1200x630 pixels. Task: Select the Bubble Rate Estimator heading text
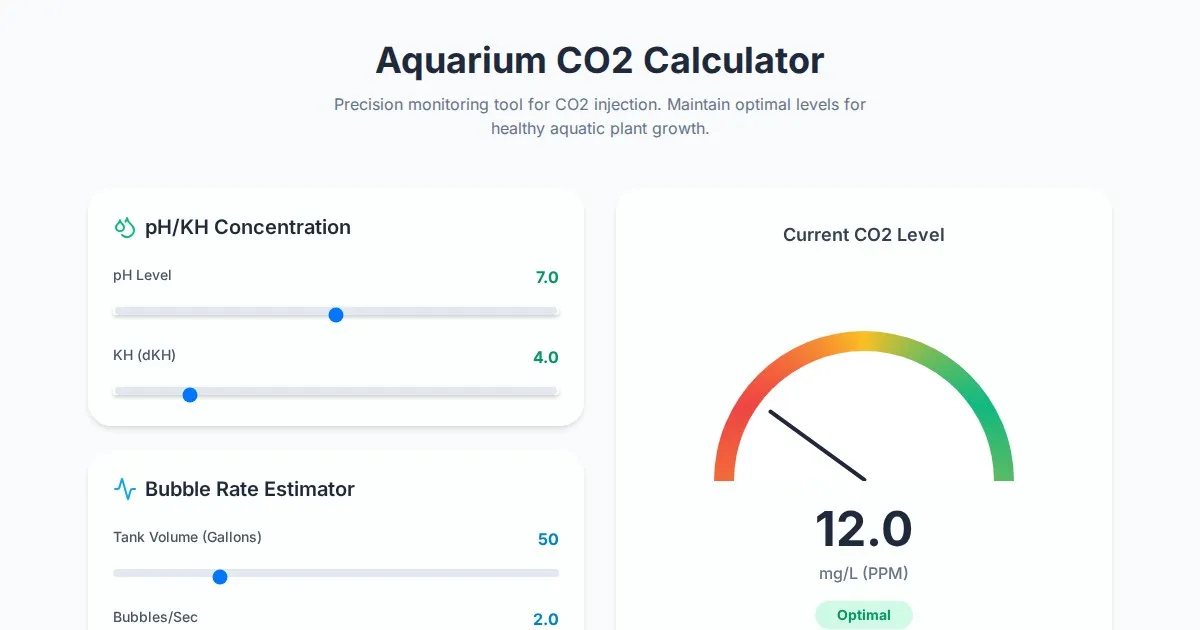[250, 489]
